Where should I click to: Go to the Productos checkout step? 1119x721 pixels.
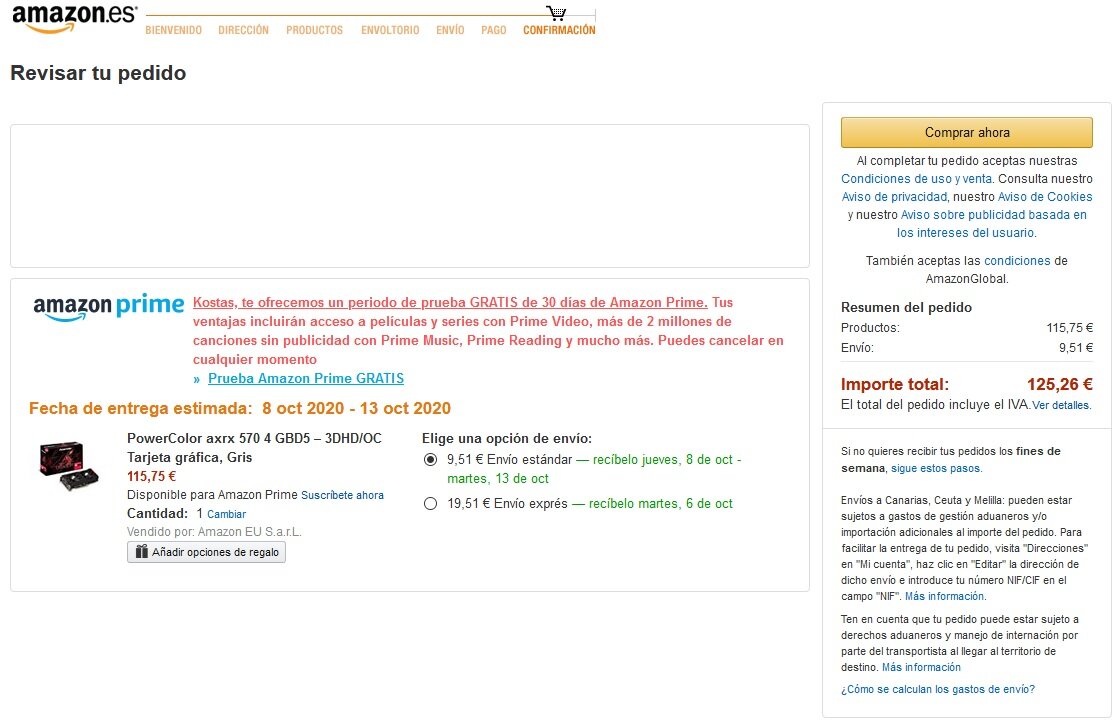[315, 30]
